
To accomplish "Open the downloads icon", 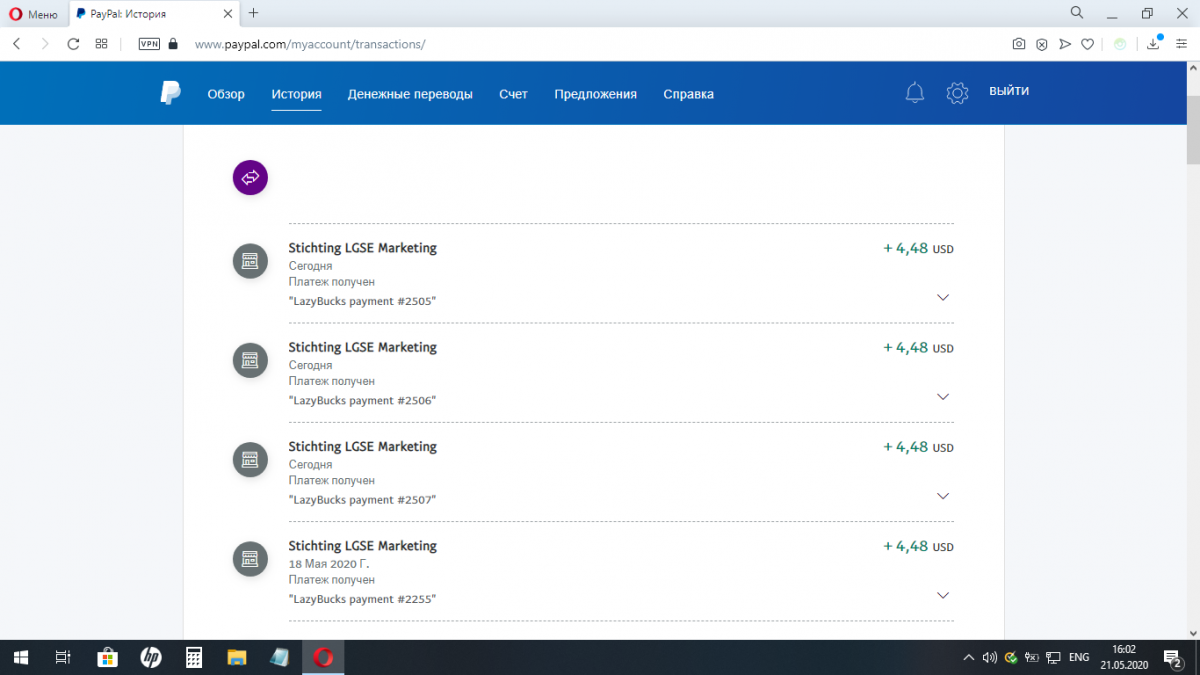I will coord(1155,43).
